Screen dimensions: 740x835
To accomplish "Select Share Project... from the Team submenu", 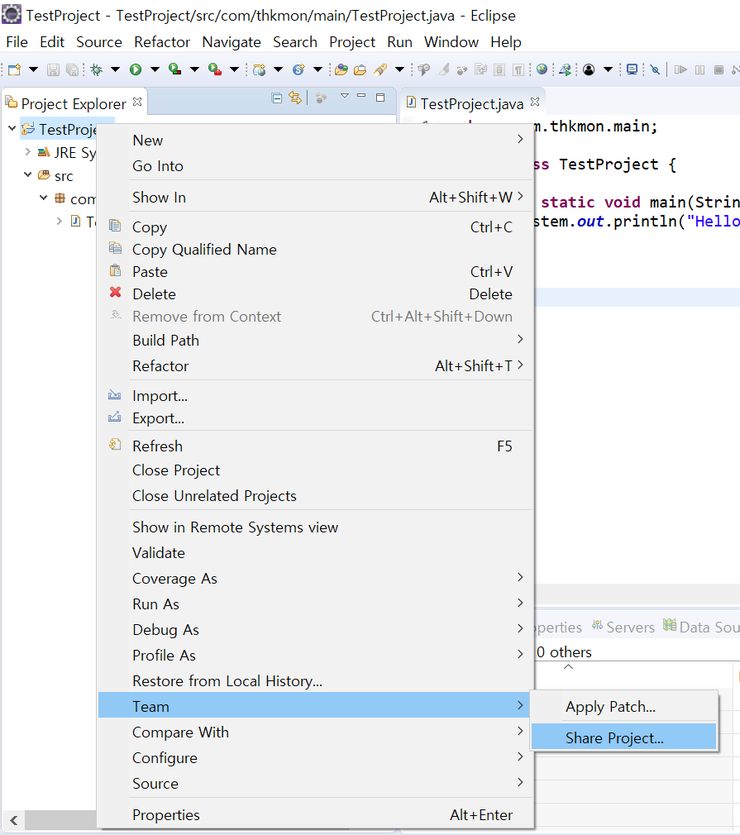I will click(614, 738).
